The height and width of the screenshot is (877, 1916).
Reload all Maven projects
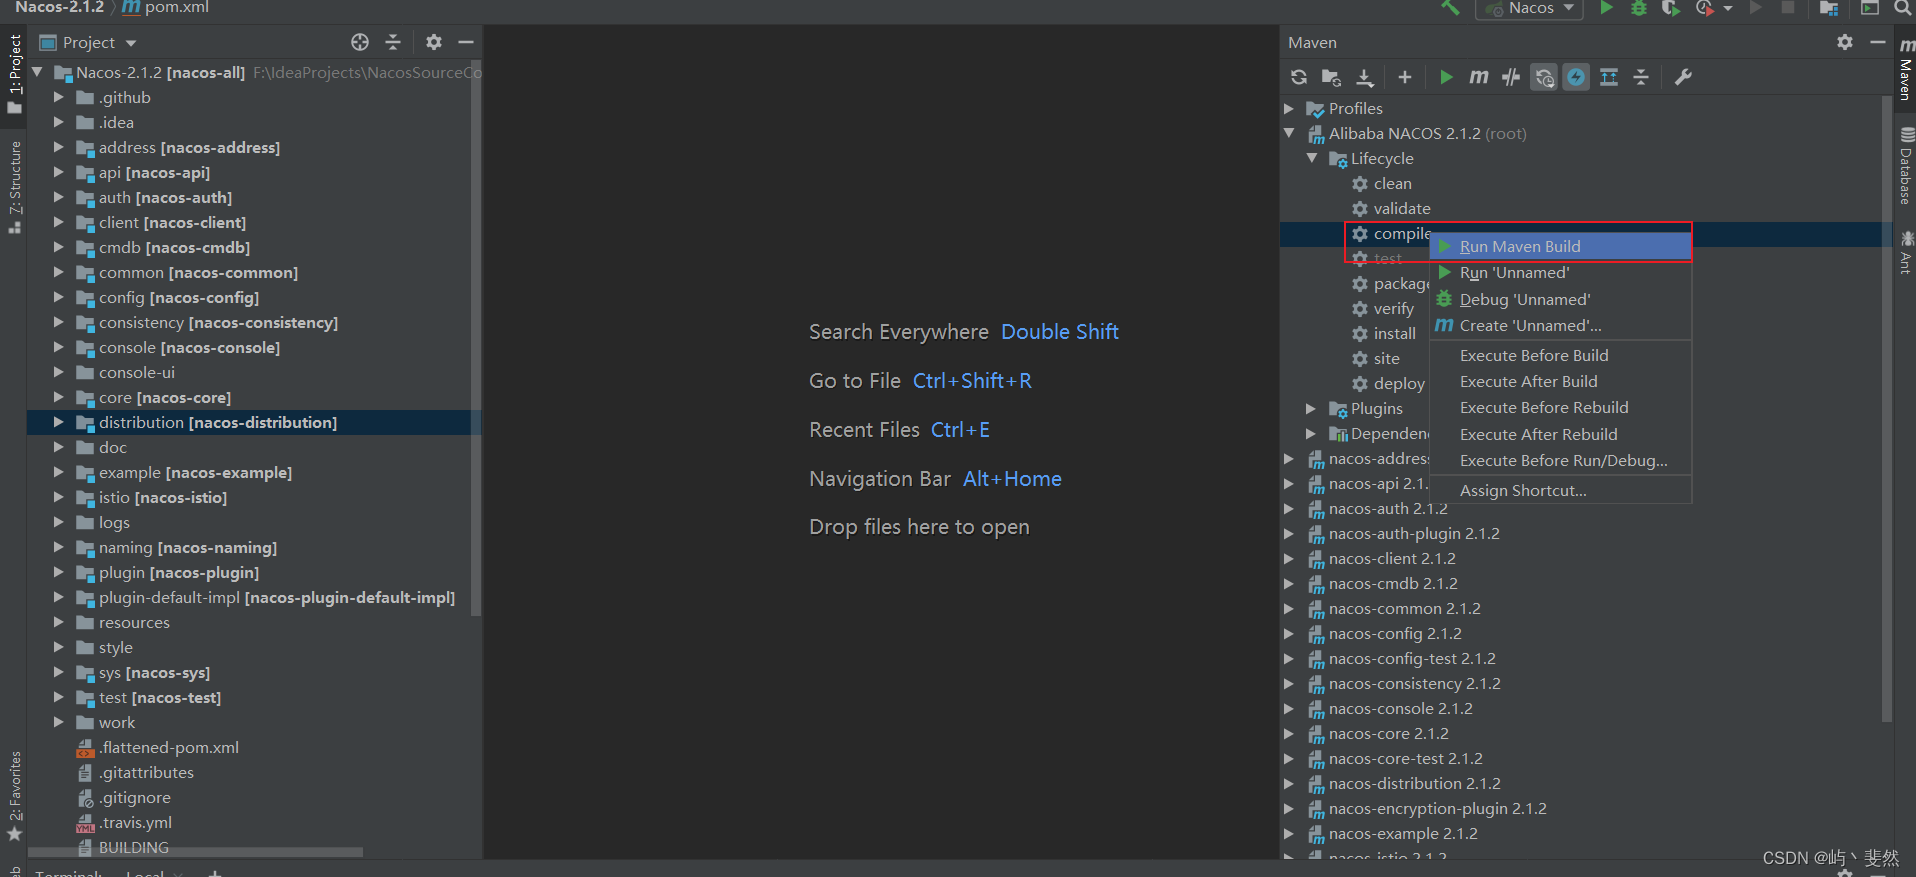coord(1299,77)
